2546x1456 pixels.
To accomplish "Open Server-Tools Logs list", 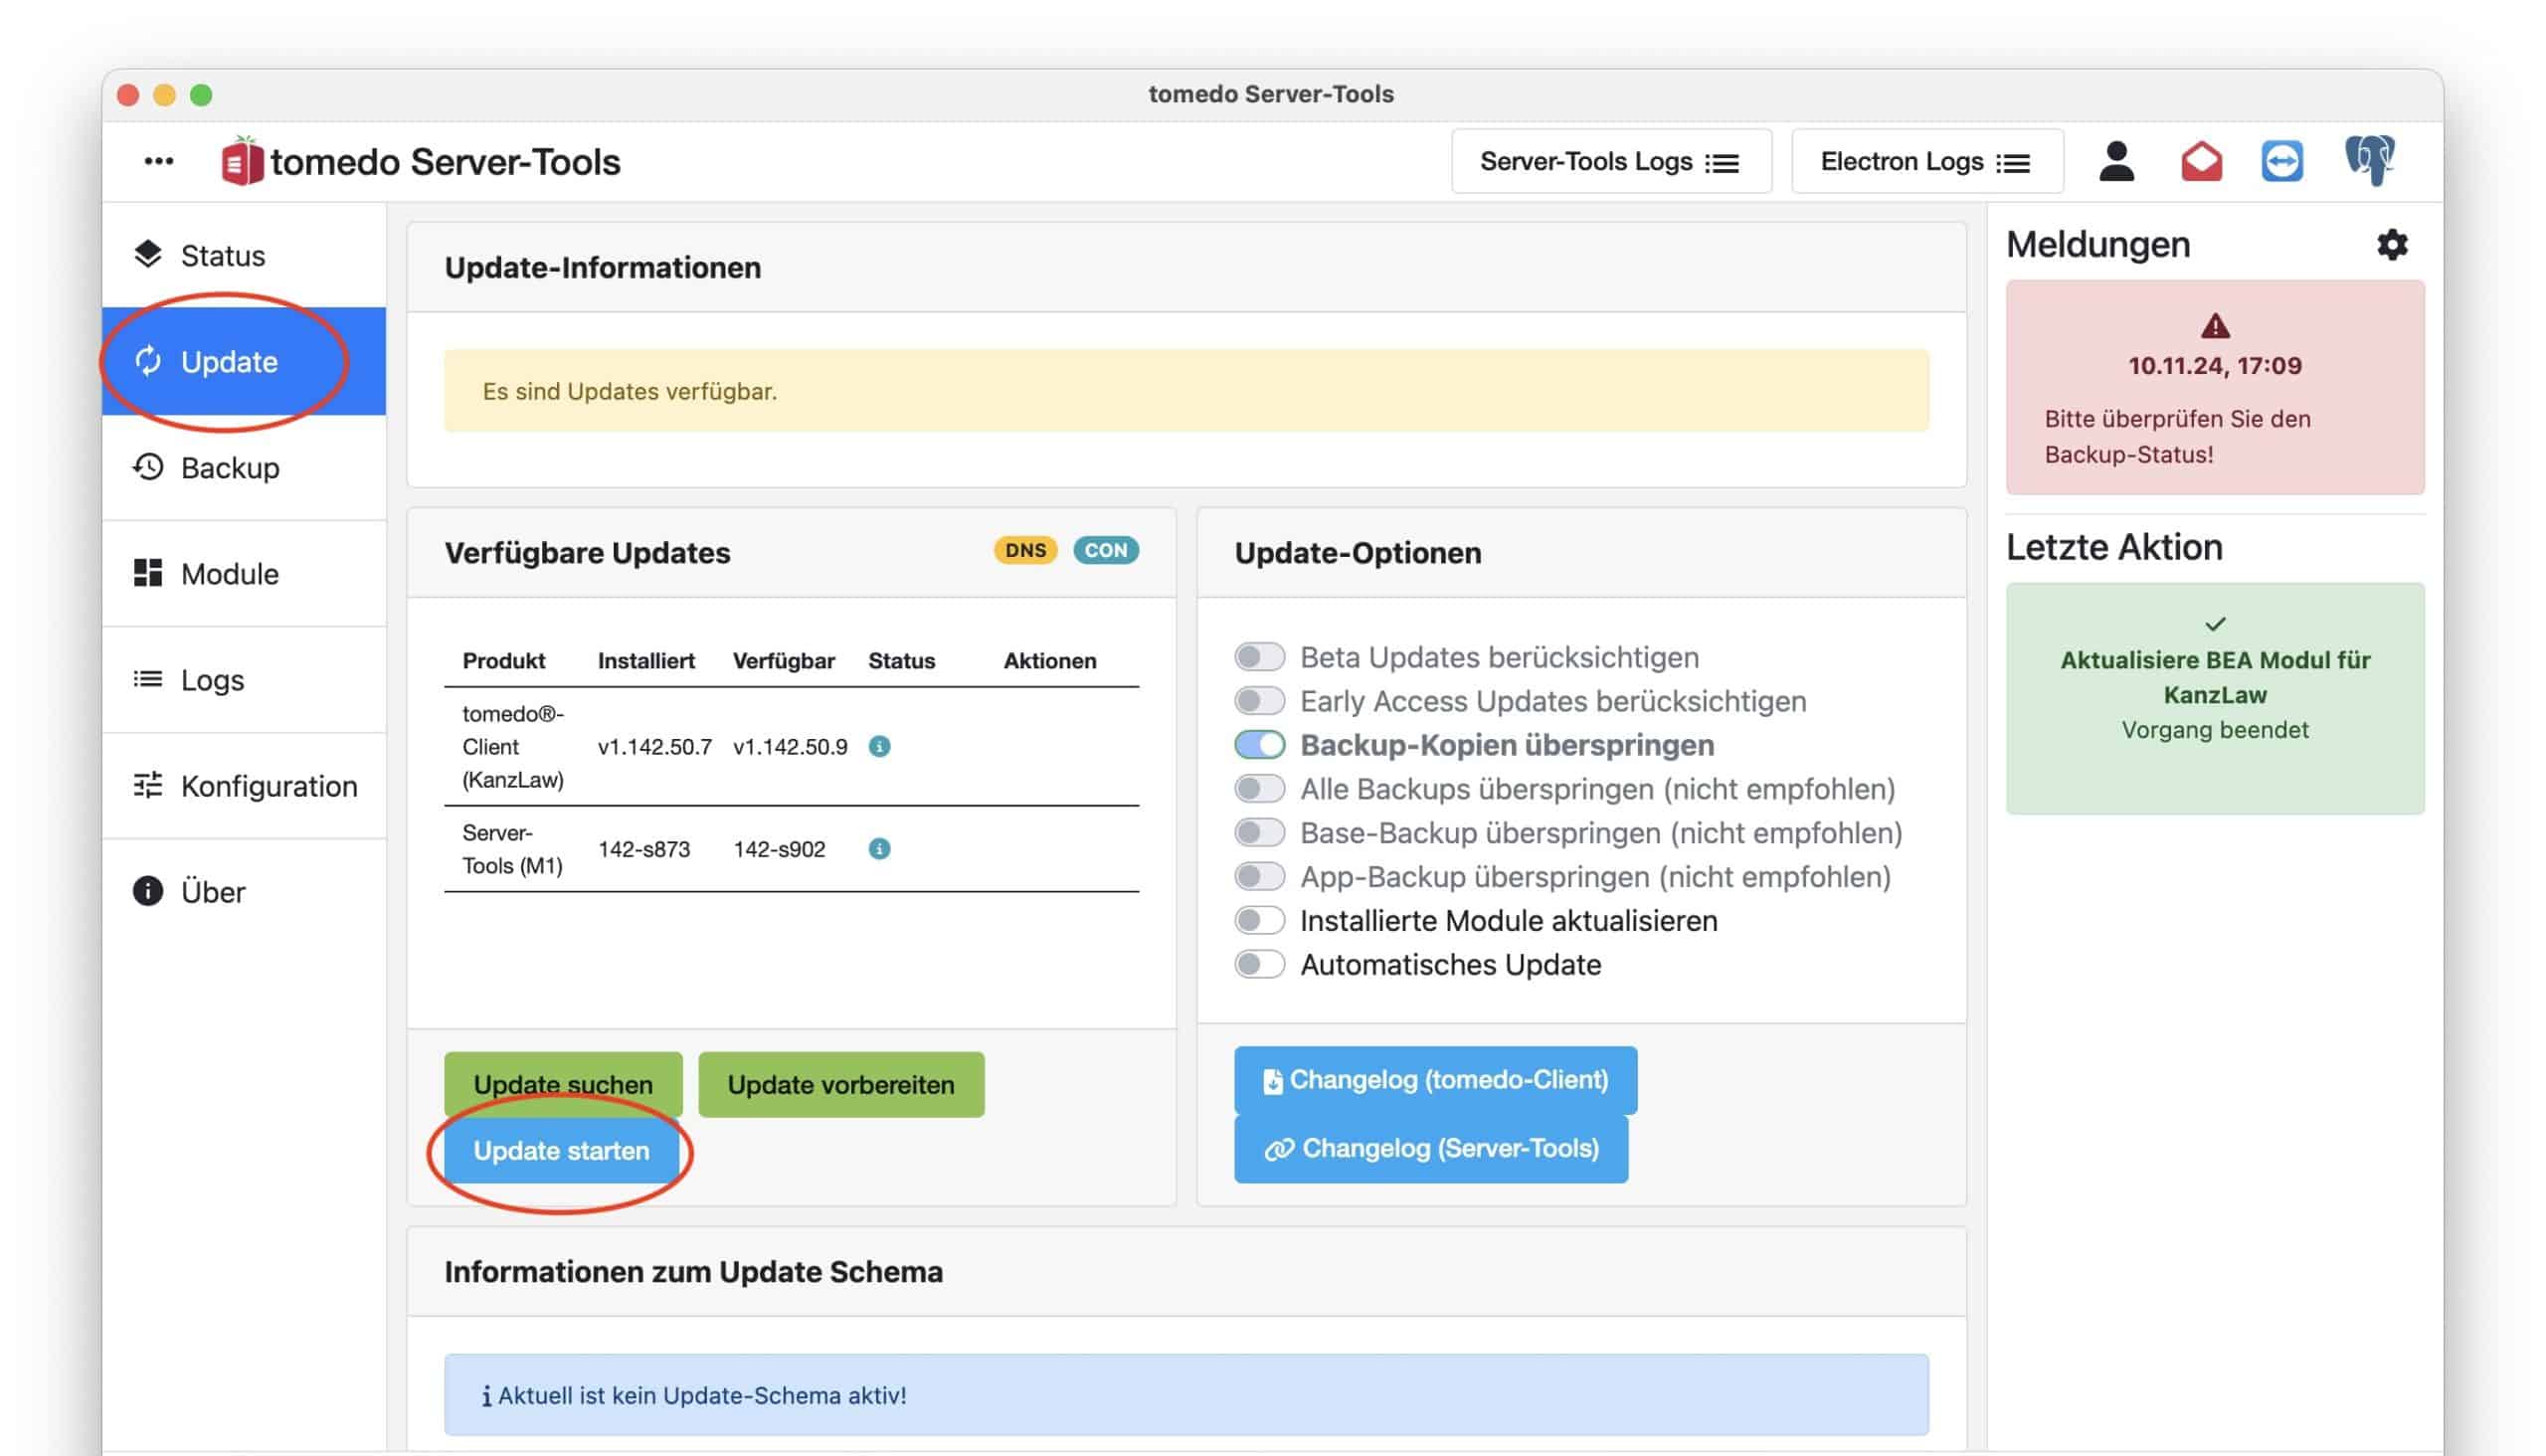I will point(1610,162).
